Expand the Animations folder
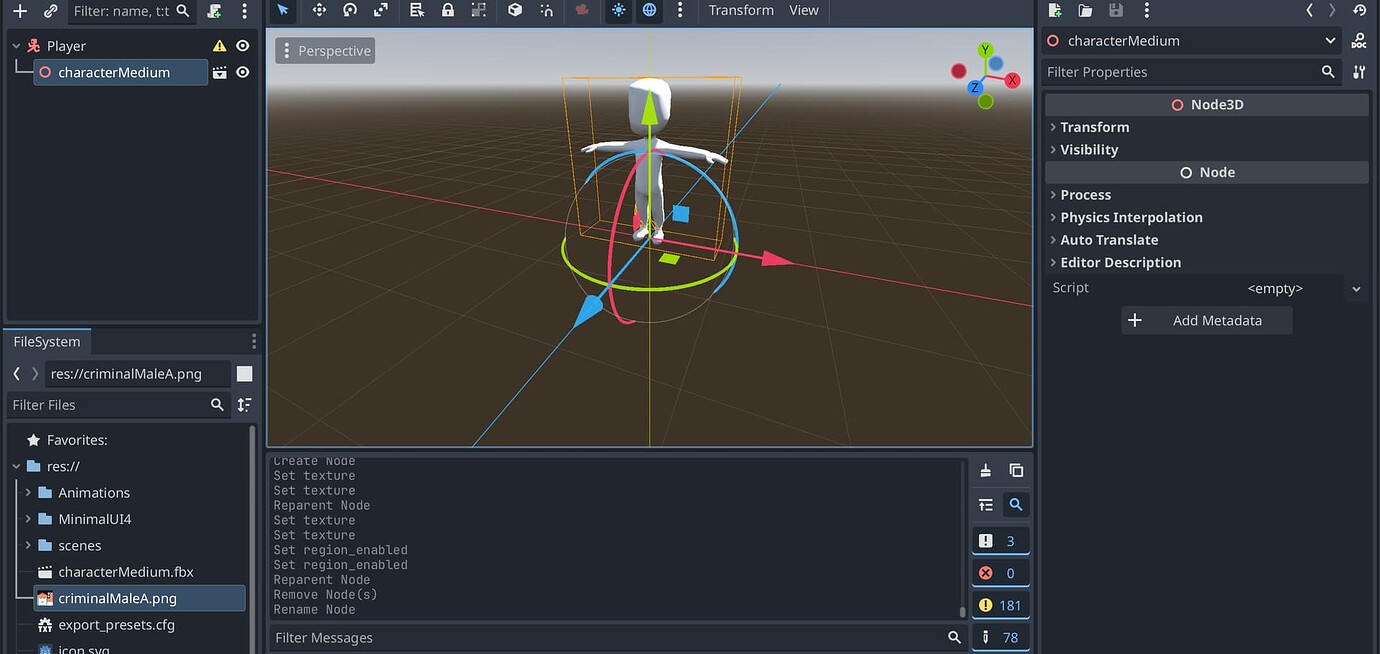Screen dimensions: 1380x654 [28, 493]
